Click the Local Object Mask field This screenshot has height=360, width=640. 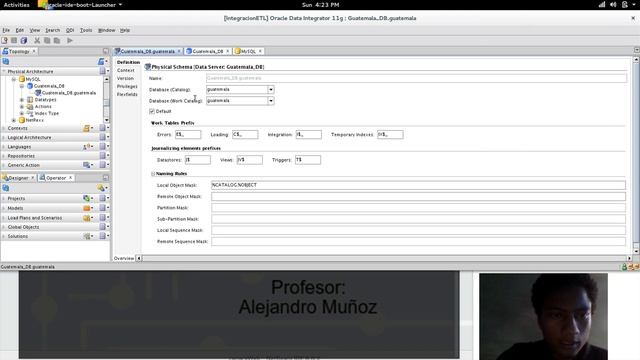point(418,185)
